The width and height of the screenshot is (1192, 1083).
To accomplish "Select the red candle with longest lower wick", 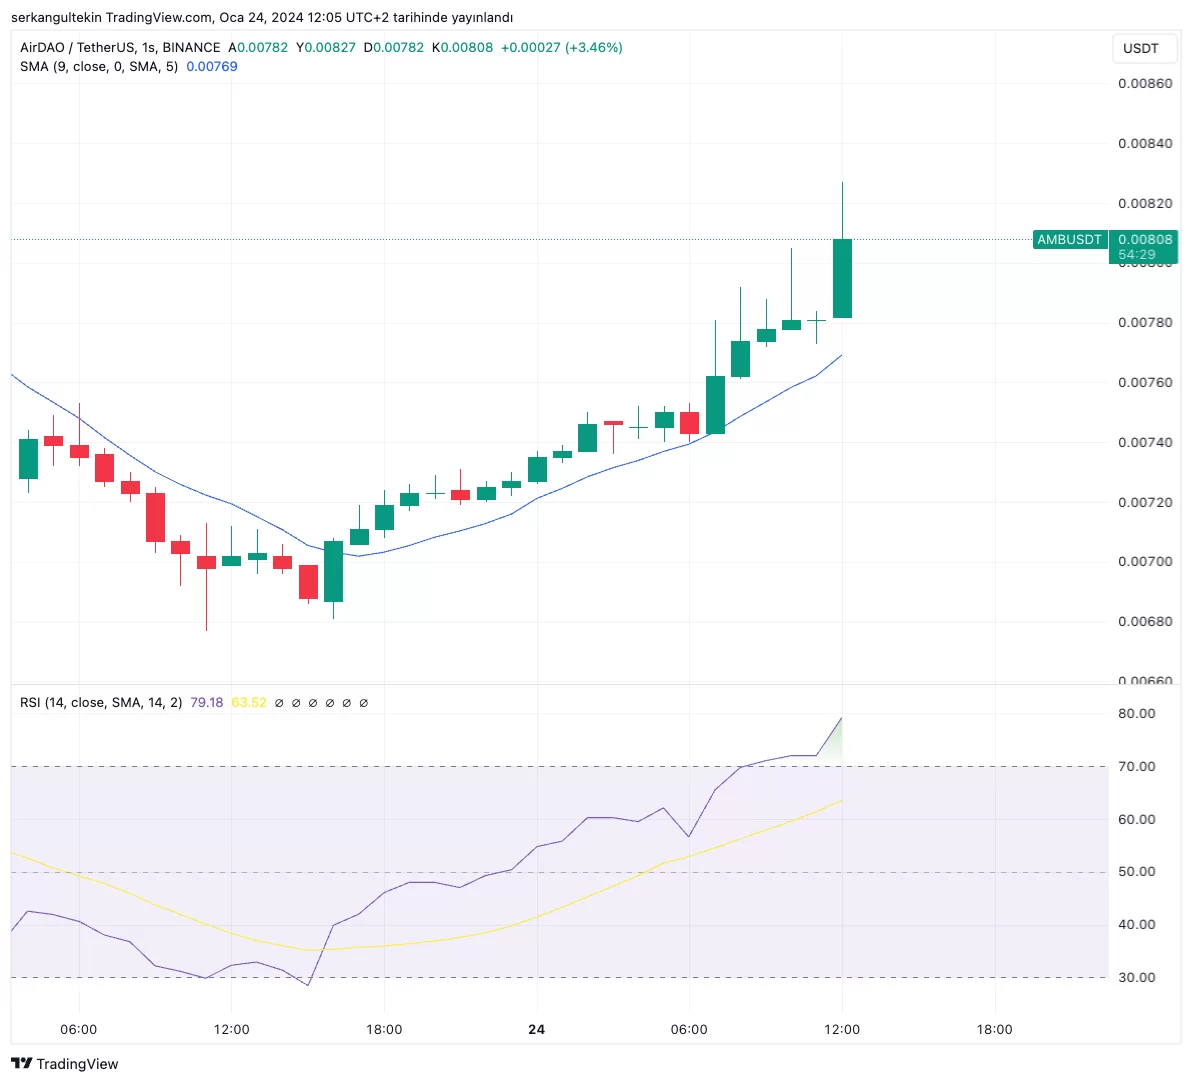I will pos(206,562).
